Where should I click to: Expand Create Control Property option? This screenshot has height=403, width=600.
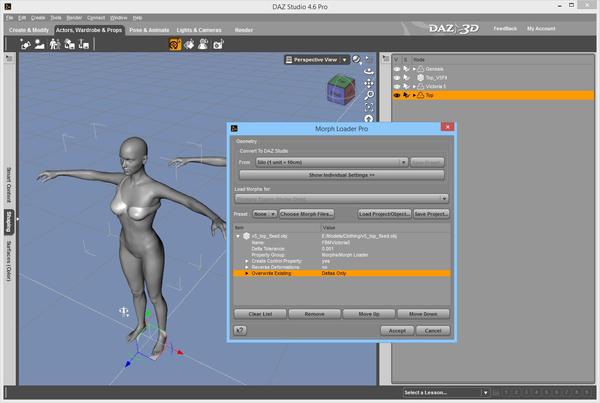(x=246, y=261)
